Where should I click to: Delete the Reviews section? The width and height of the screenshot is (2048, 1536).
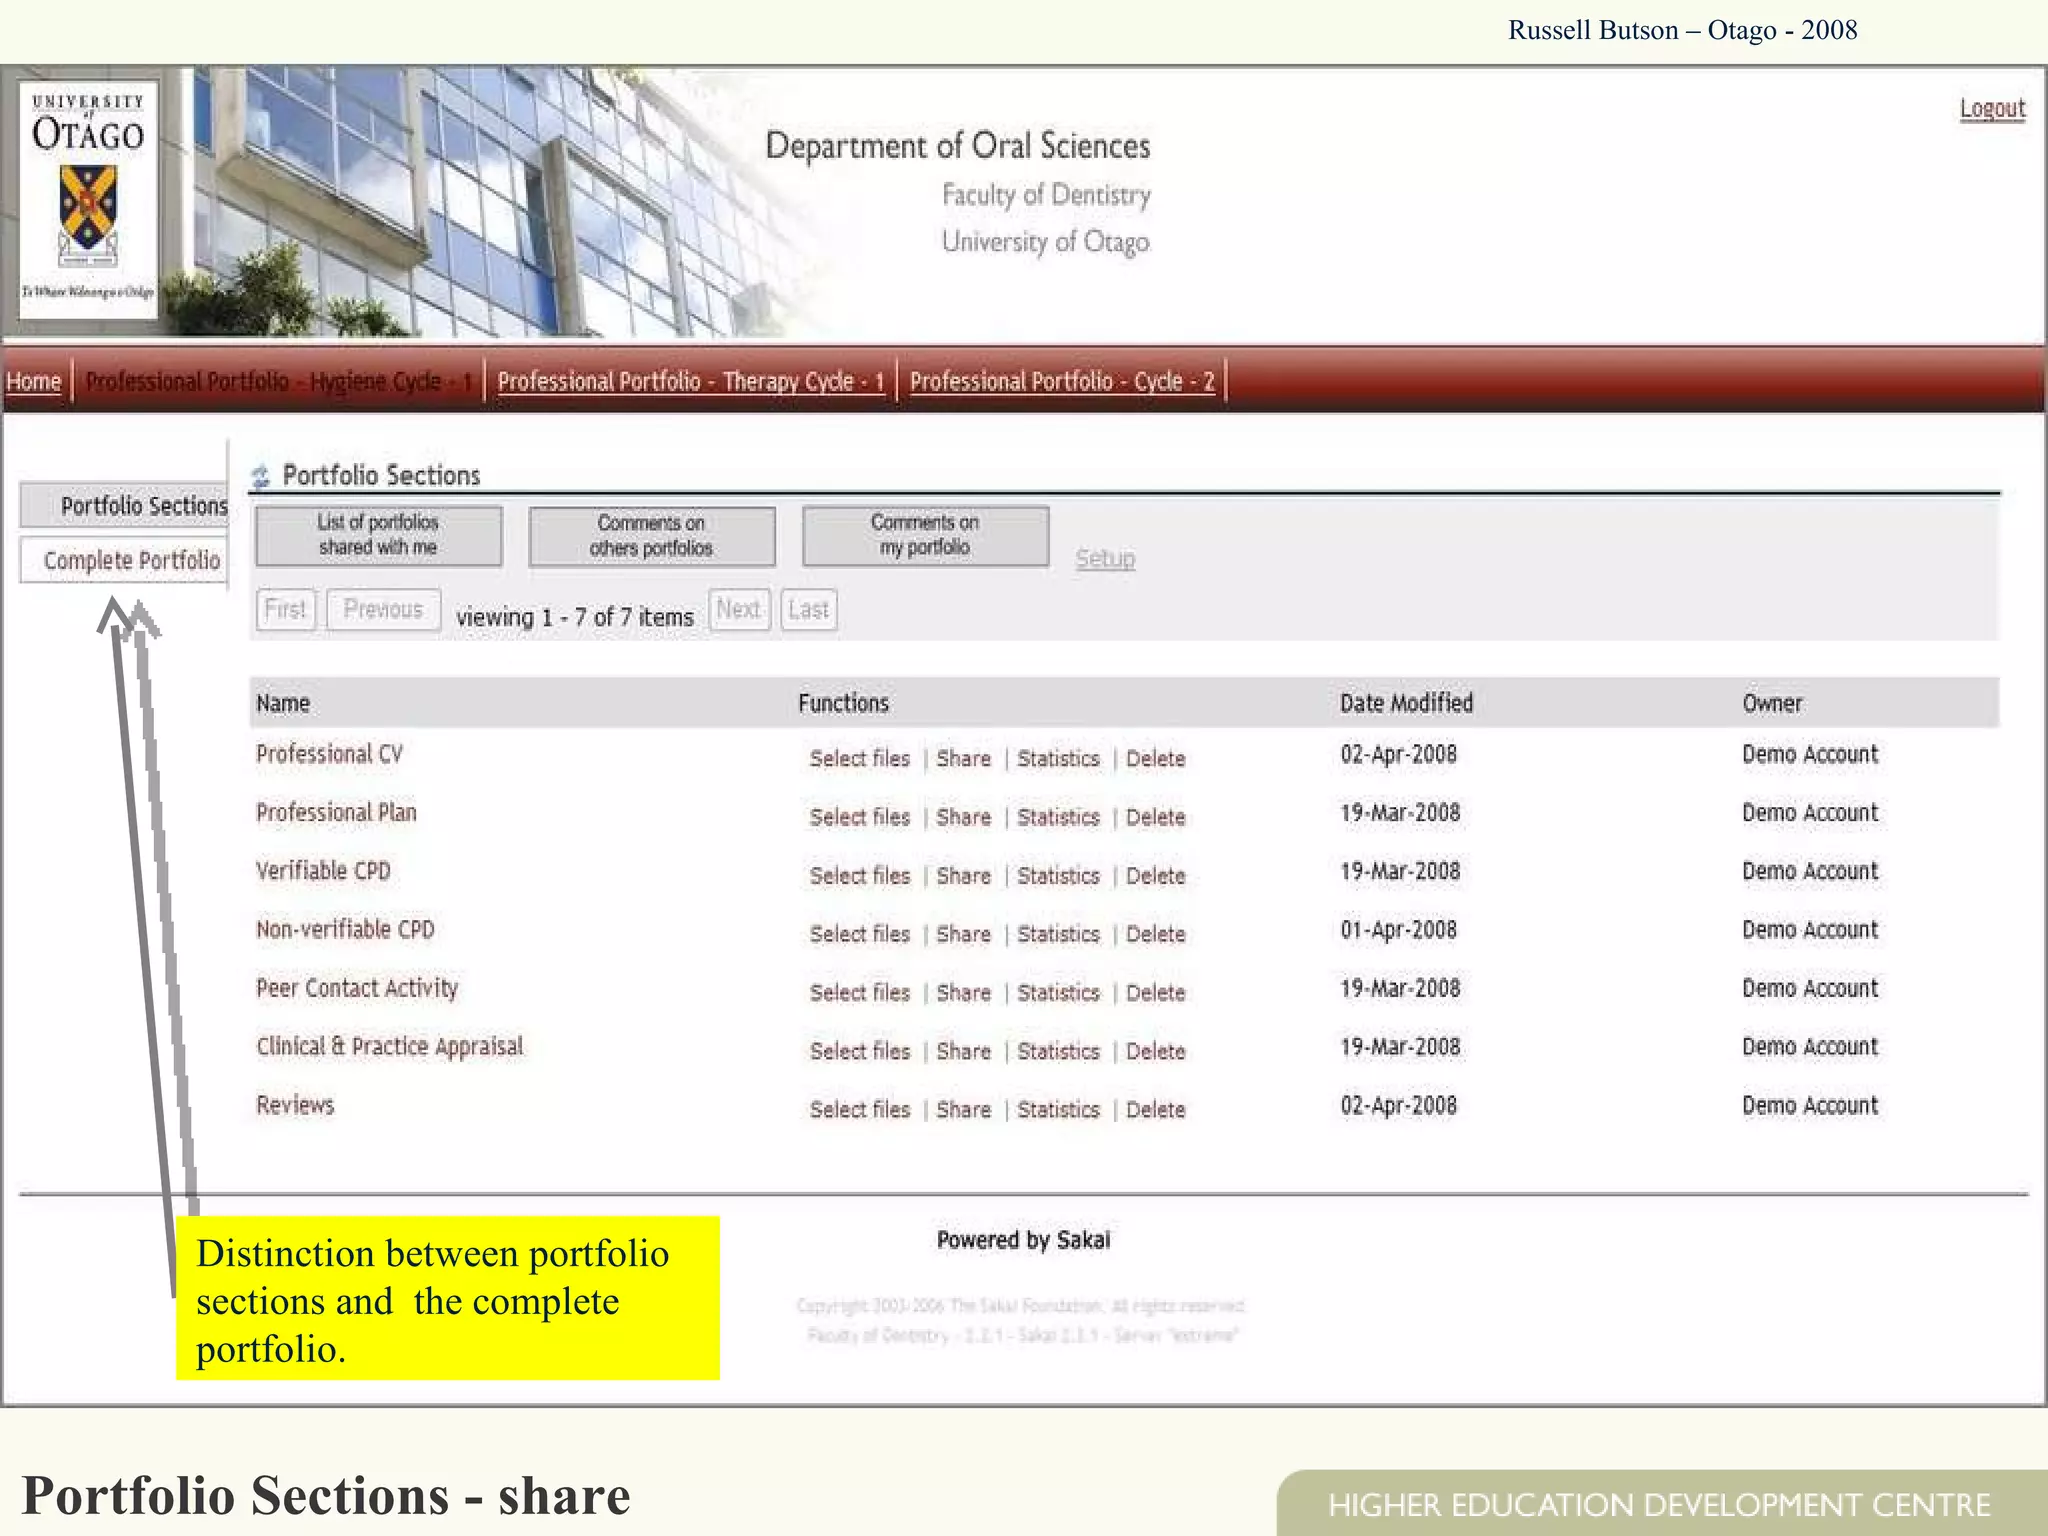(1155, 1110)
